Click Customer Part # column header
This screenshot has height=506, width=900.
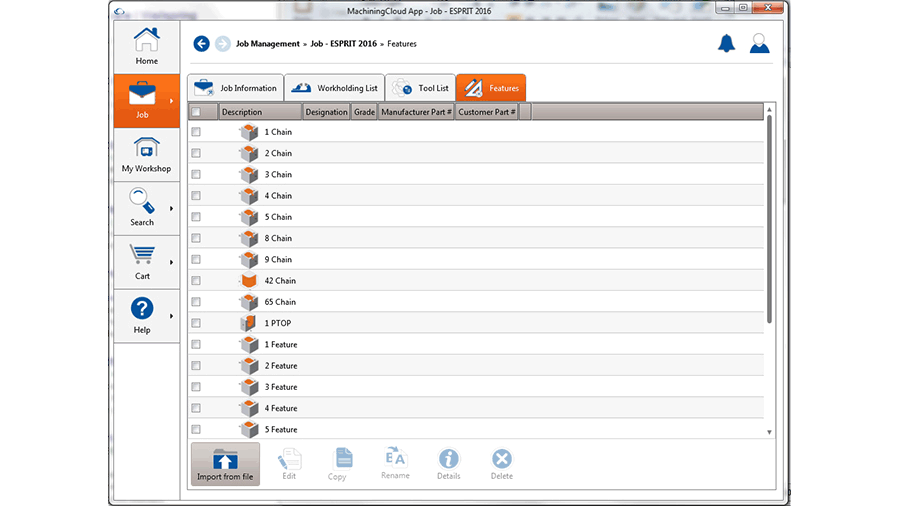487,112
